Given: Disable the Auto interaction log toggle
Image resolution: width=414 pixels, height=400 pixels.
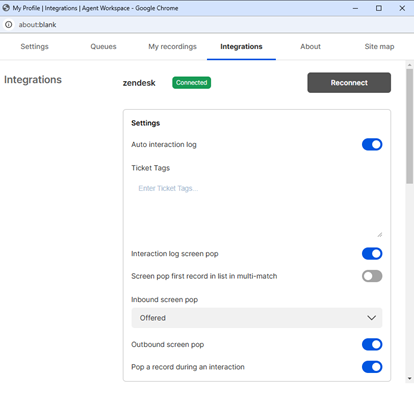Looking at the screenshot, I should [x=372, y=144].
